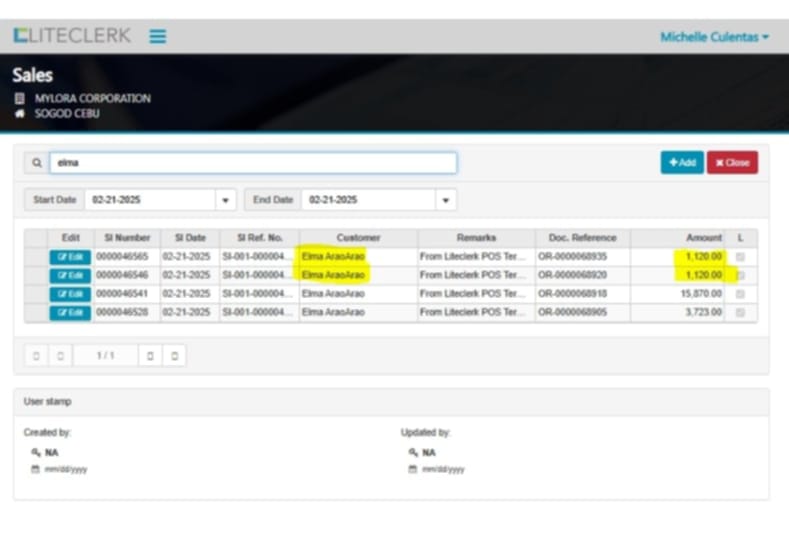Screen dimensions: 789x551
Task: Click the Add button
Action: [x=682, y=163]
